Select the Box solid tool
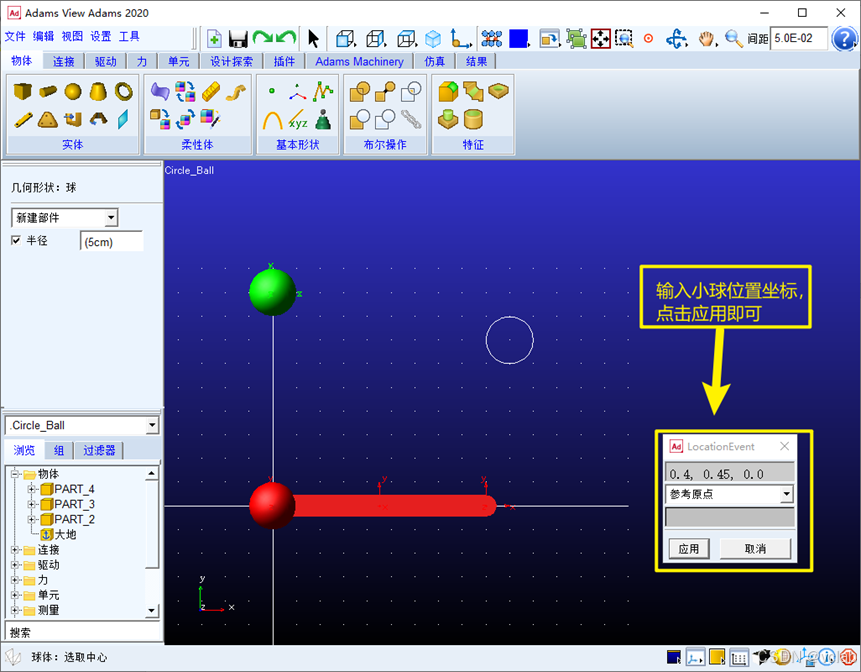 pos(22,91)
